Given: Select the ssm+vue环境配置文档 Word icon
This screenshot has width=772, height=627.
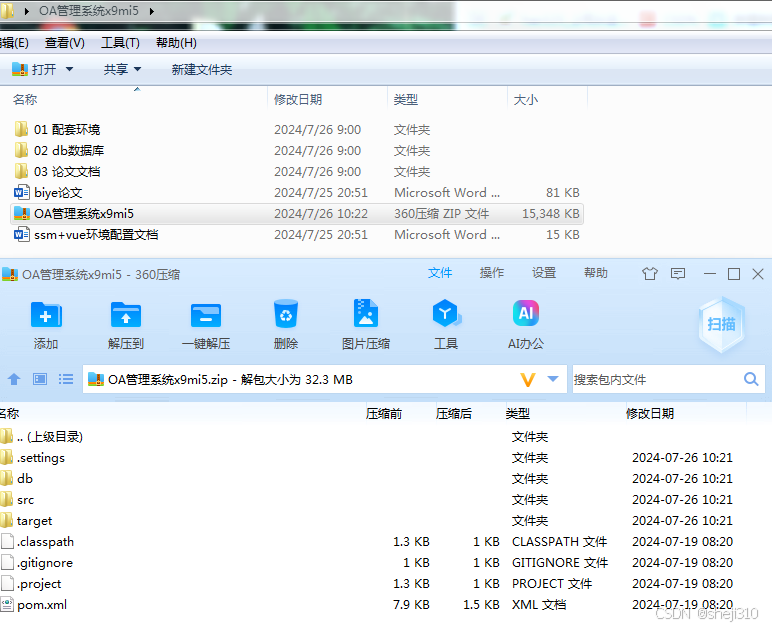Looking at the screenshot, I should (22, 234).
